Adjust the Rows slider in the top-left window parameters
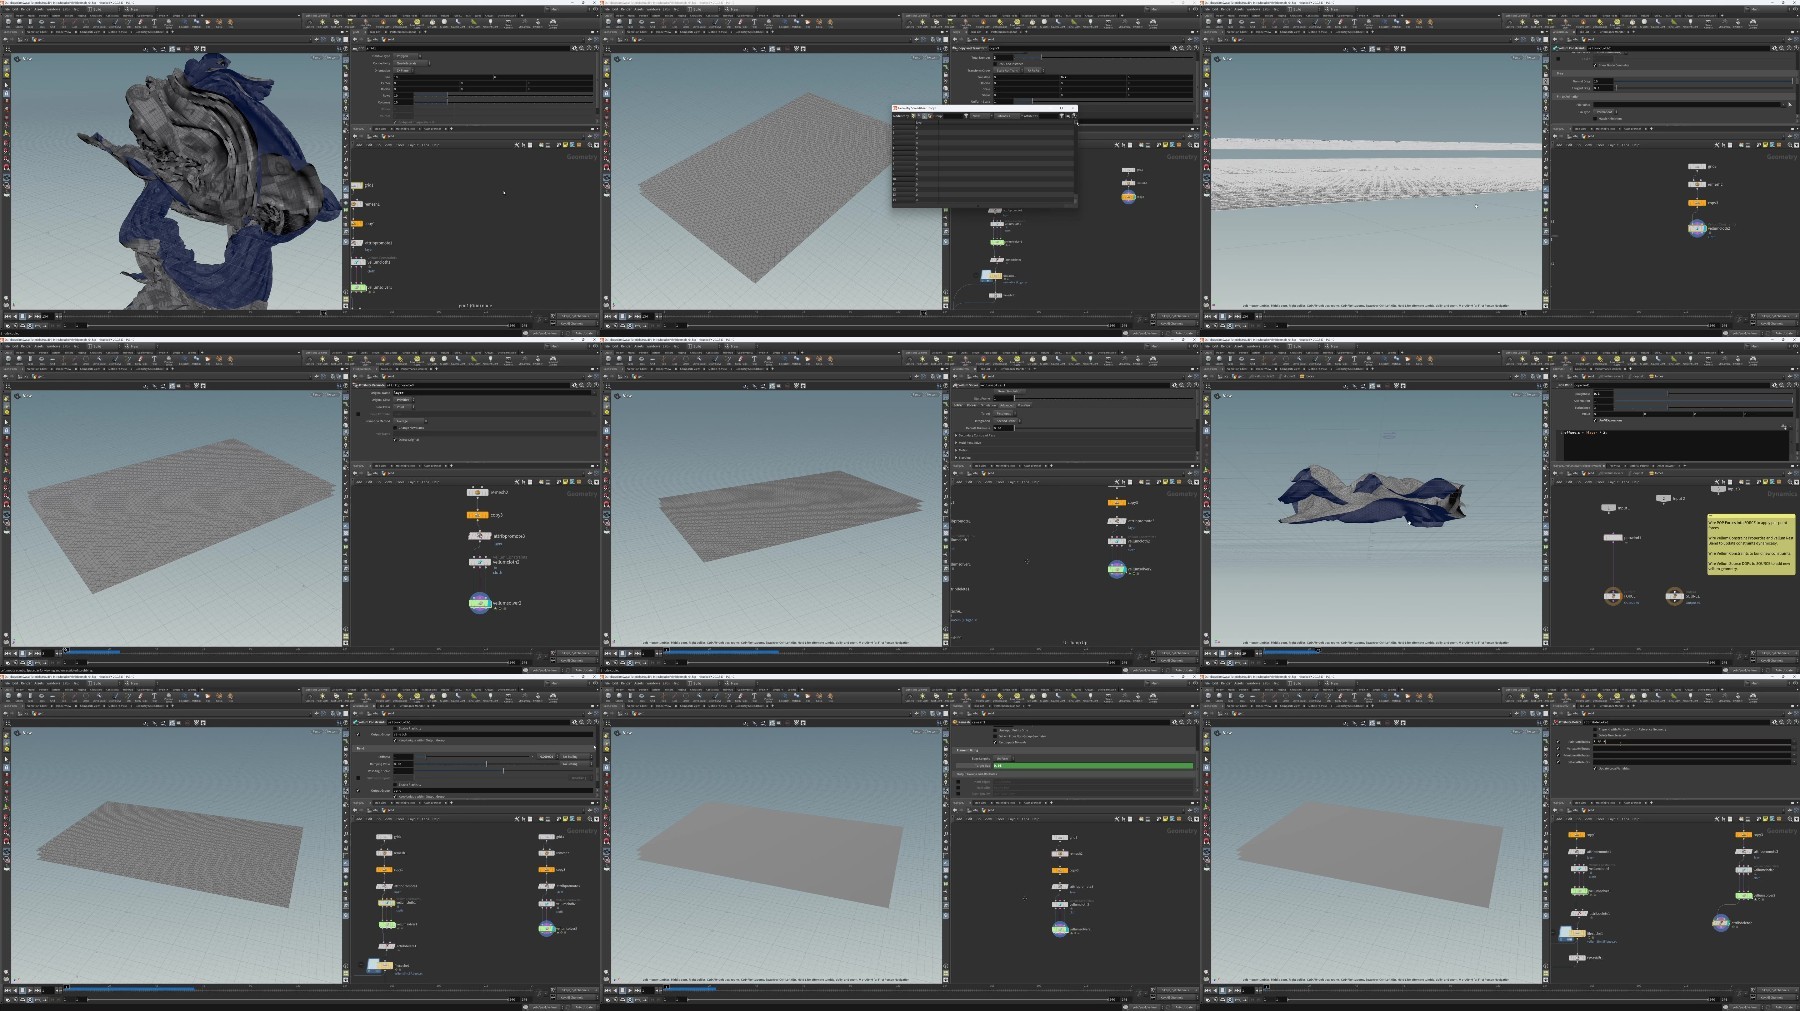Viewport: 1800px width, 1011px height. (x=503, y=96)
